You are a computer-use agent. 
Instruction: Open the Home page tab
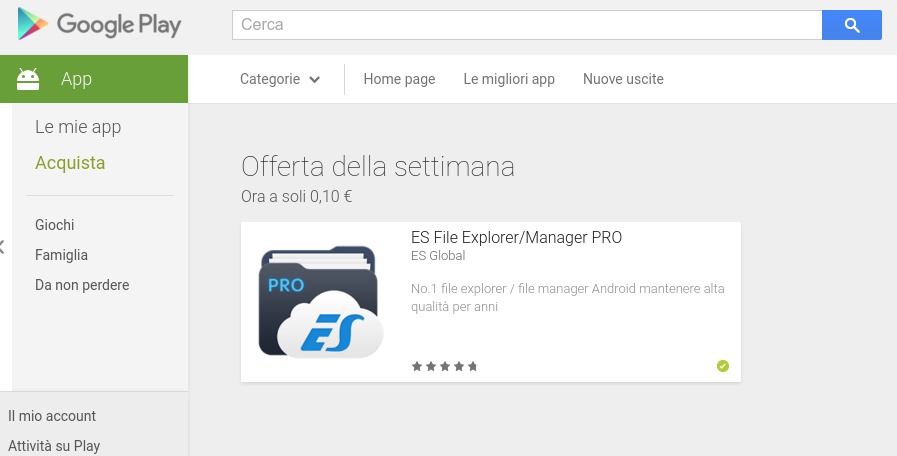pos(399,79)
